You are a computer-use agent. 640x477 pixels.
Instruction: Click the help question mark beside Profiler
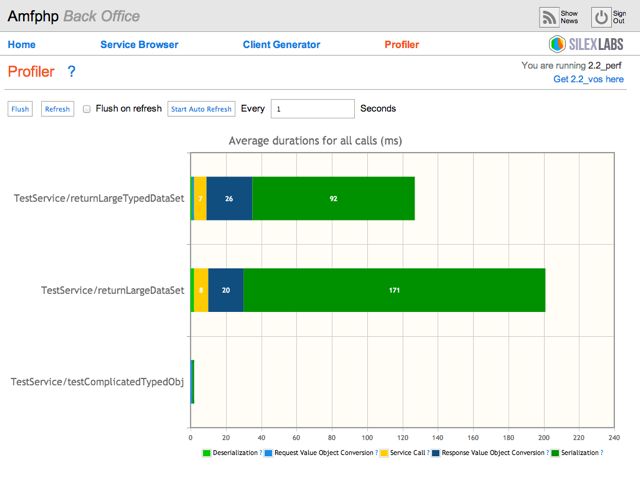[x=71, y=72]
